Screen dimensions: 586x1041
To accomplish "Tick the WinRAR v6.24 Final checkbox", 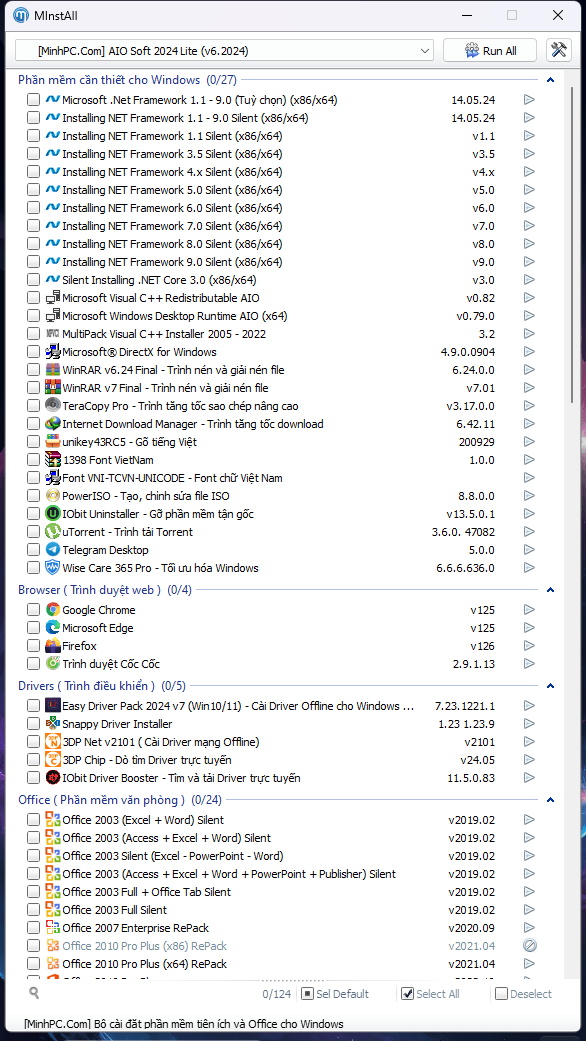I will [x=33, y=370].
